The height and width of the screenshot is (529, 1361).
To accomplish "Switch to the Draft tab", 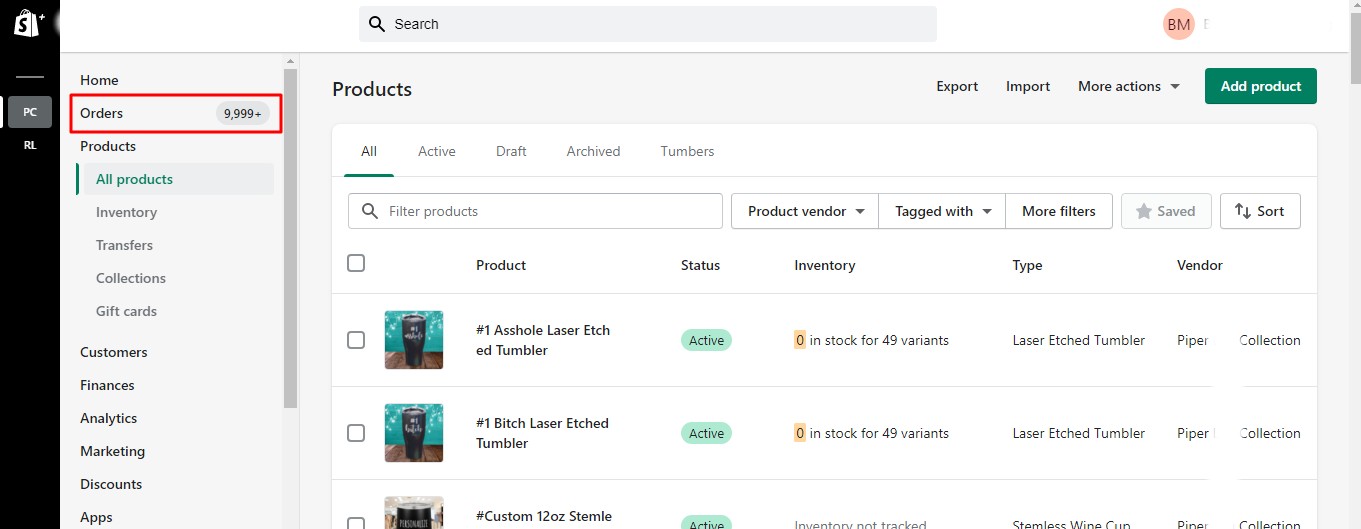I will coord(511,151).
